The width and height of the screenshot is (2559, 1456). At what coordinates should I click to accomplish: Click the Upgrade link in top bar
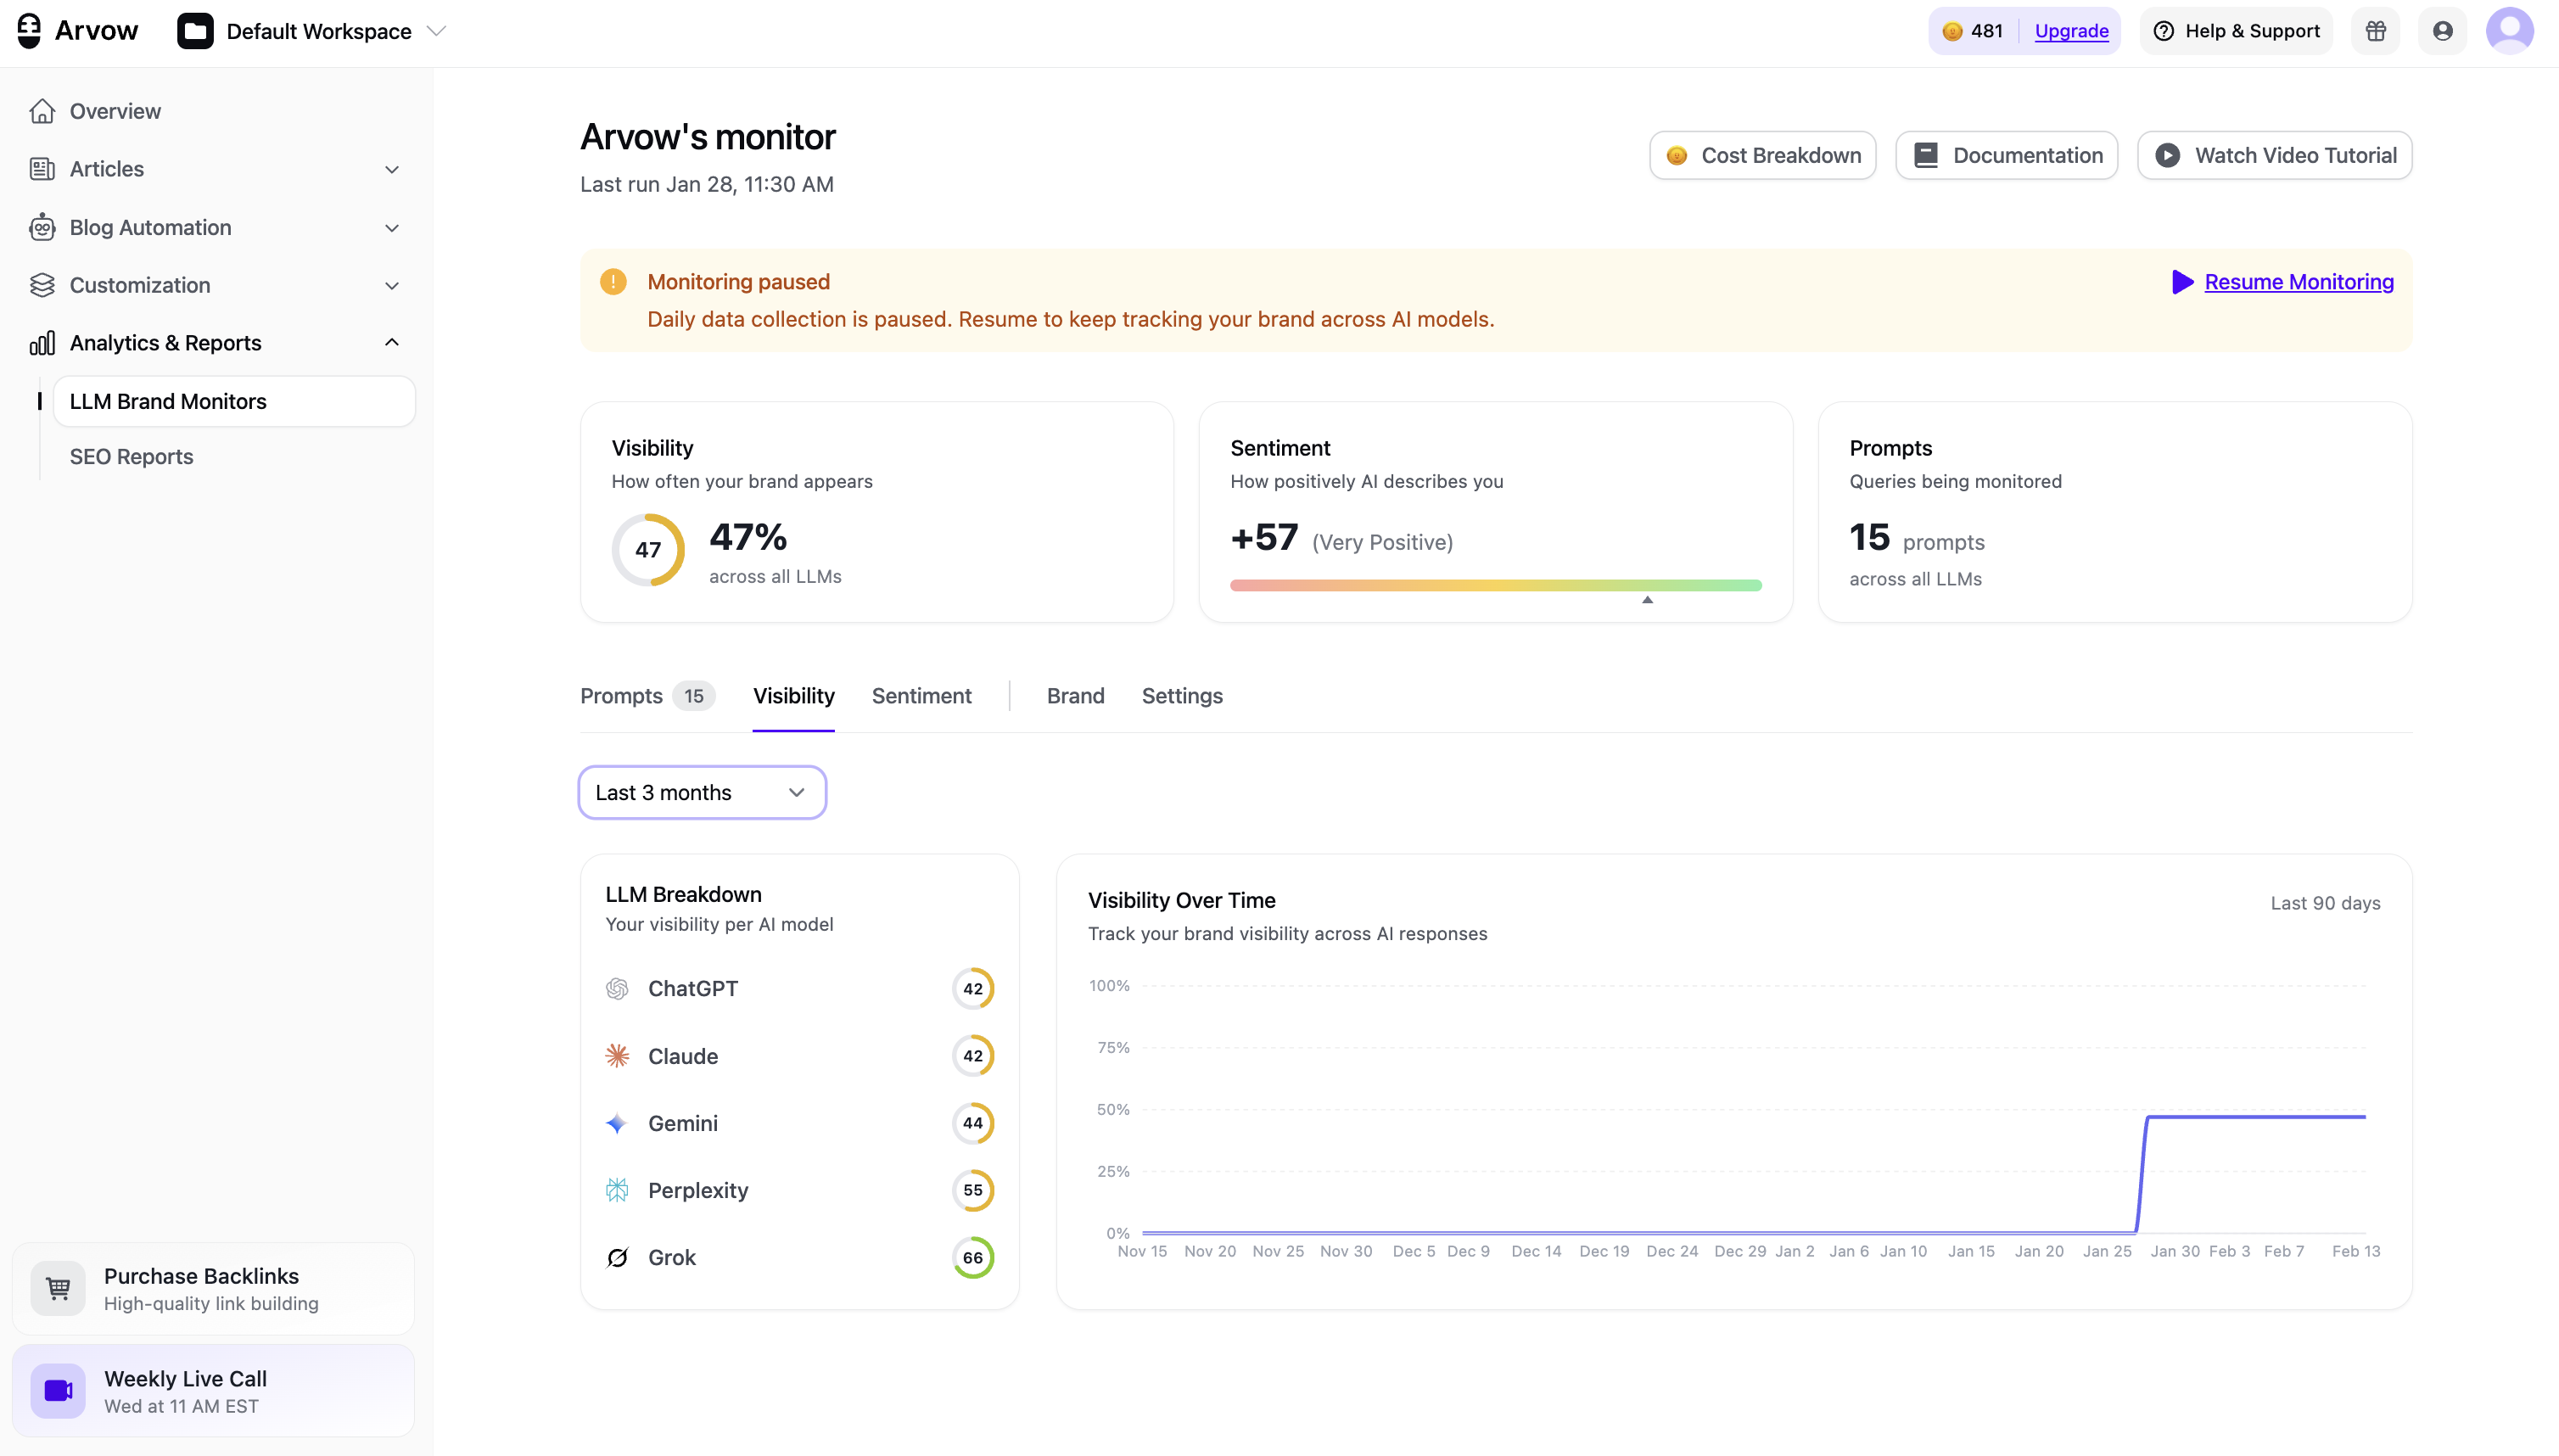pos(2070,30)
